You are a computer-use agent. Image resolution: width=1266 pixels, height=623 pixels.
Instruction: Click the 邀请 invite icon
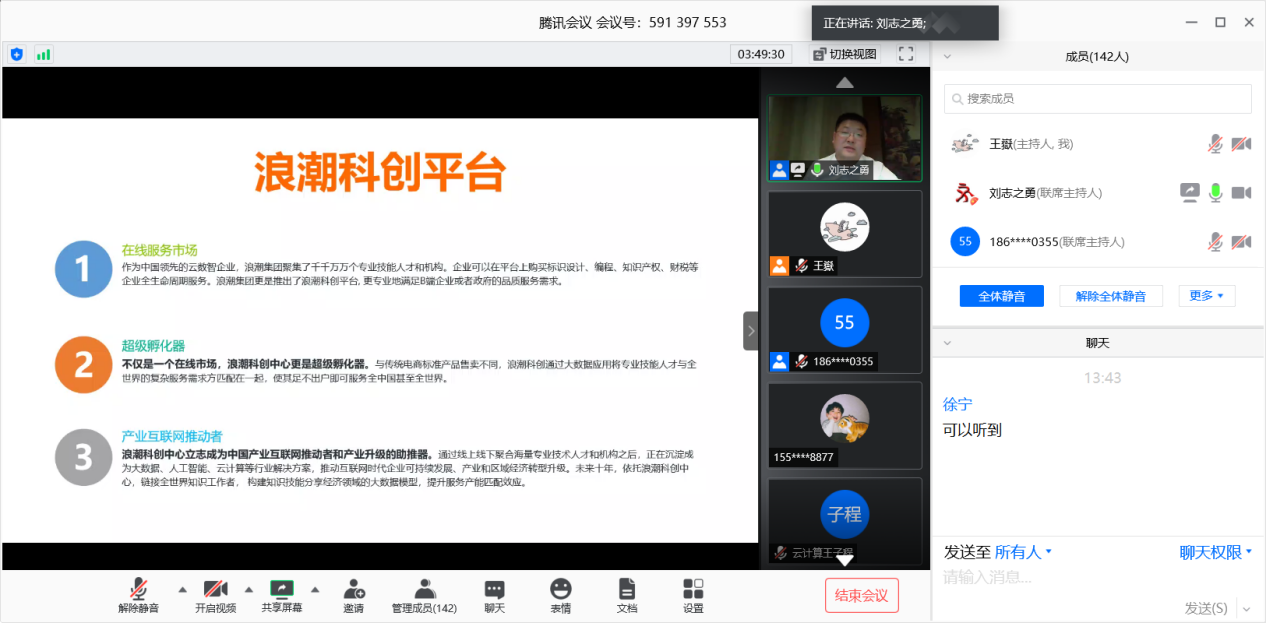tap(353, 589)
